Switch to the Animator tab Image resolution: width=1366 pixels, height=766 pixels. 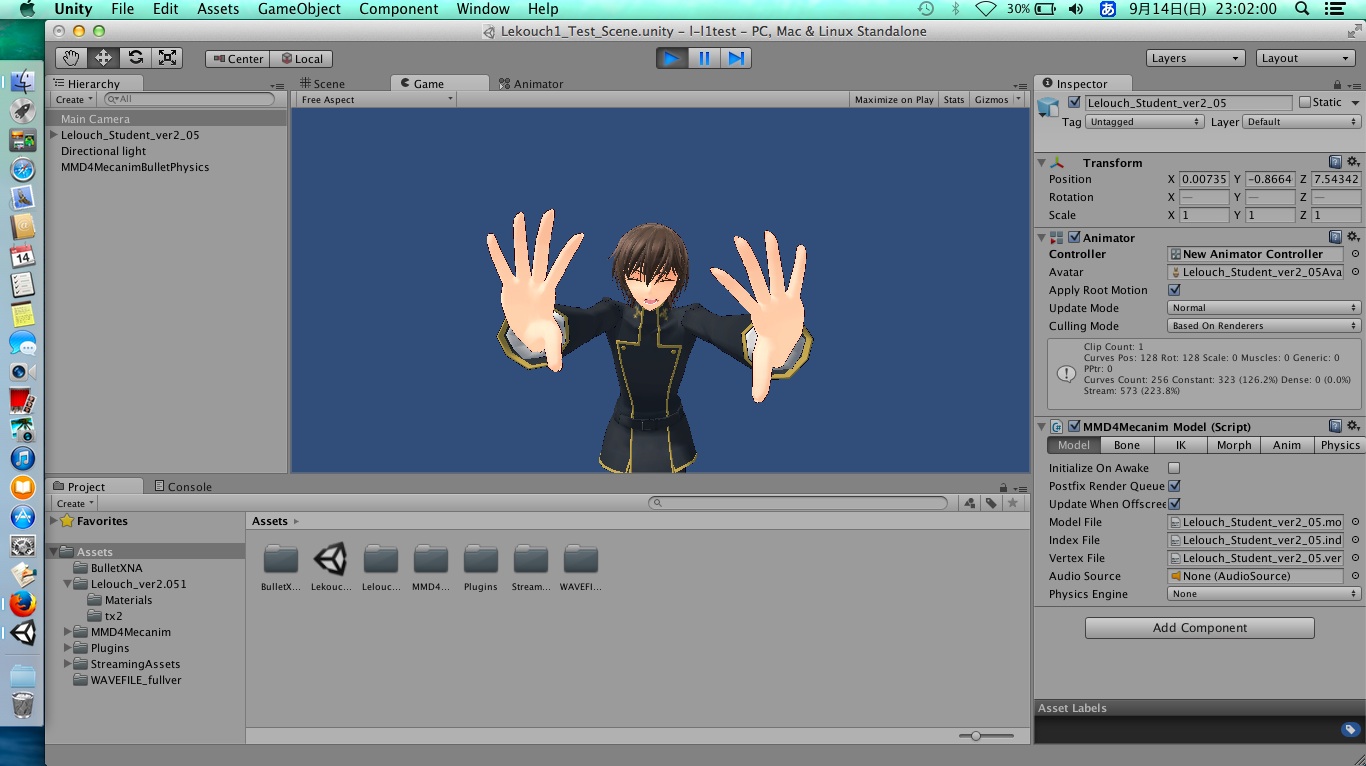tap(530, 84)
